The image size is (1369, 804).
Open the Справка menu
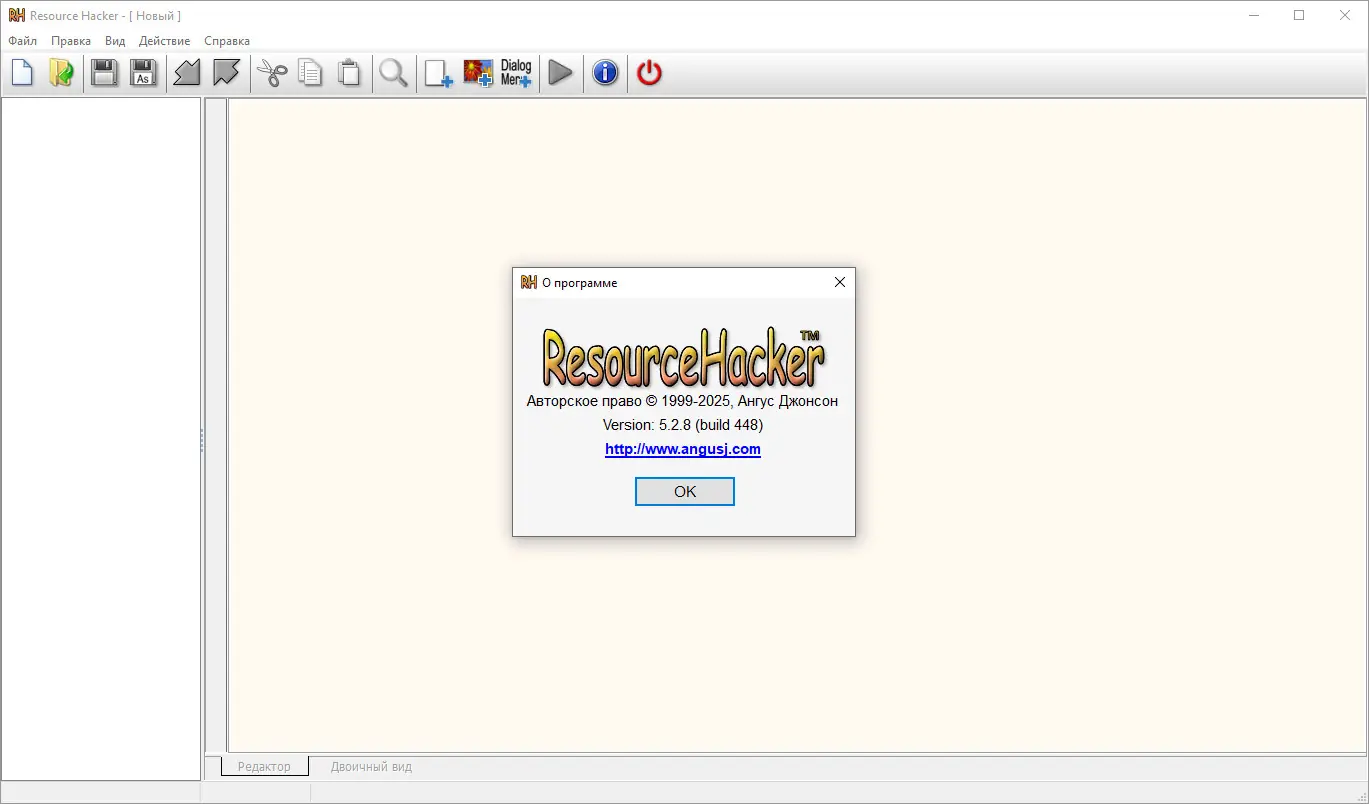tap(227, 41)
